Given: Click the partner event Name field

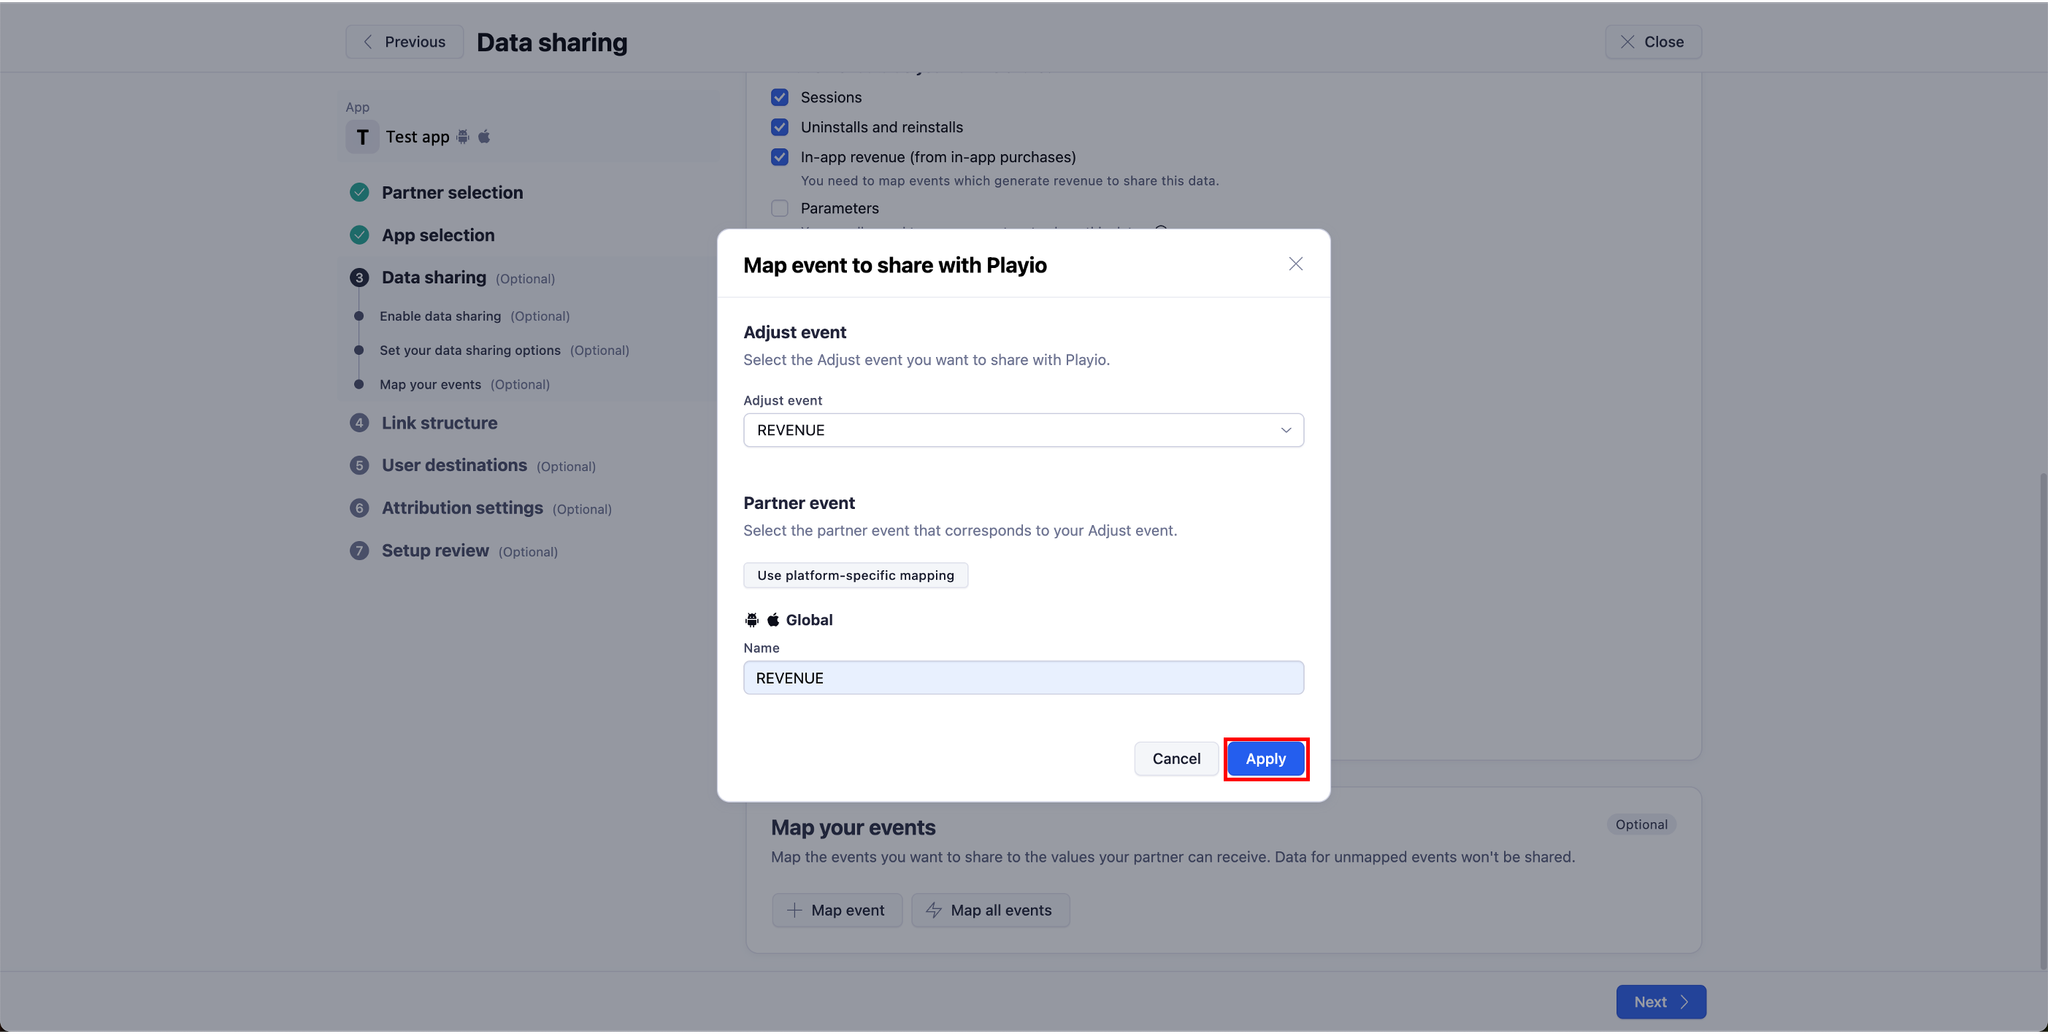Looking at the screenshot, I should click(x=1023, y=678).
